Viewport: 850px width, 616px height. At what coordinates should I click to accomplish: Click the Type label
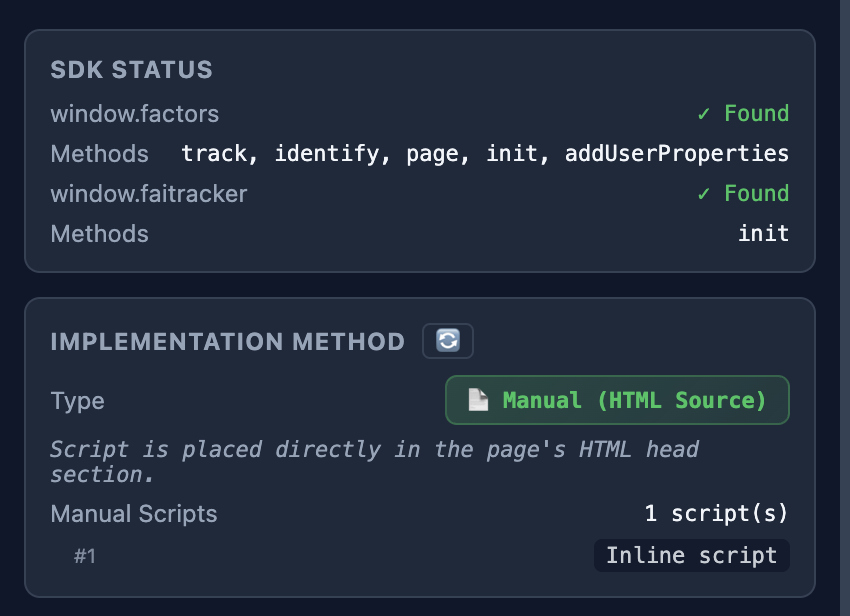click(77, 401)
